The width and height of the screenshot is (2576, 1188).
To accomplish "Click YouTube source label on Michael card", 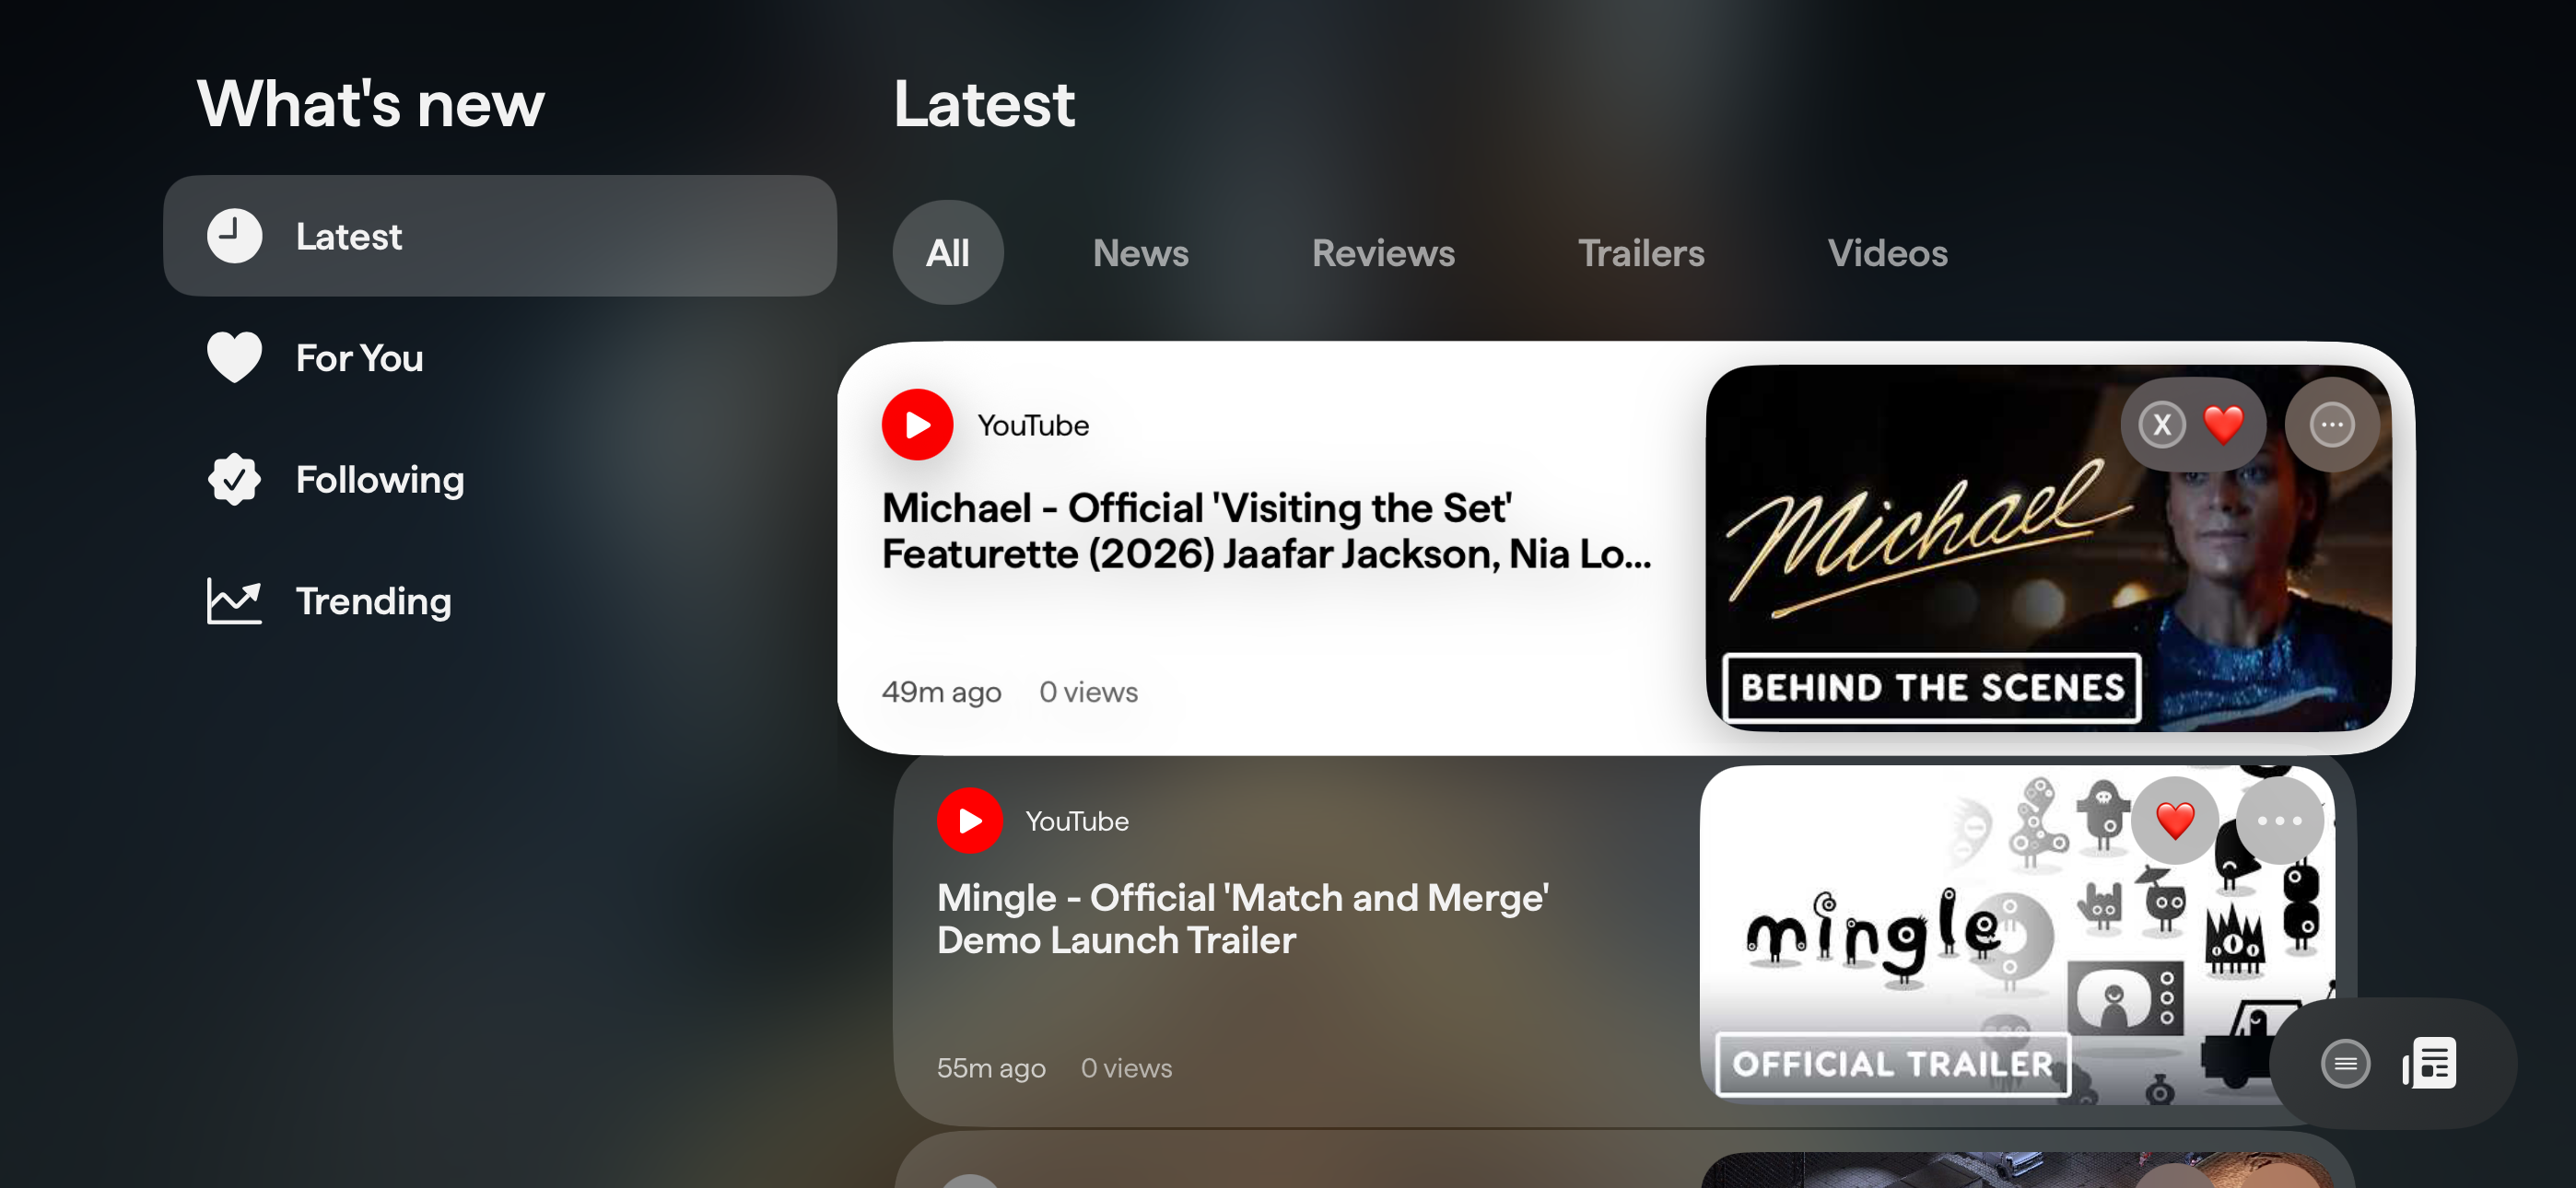I will pyautogui.click(x=1033, y=425).
